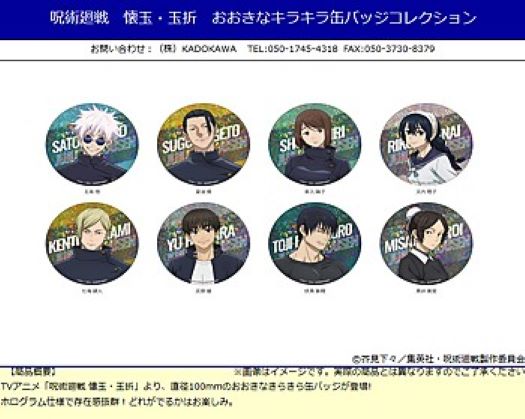The height and width of the screenshot is (419, 525).
Task: Pick the Misato Kuroi badge thumbnail
Action: [x=426, y=243]
